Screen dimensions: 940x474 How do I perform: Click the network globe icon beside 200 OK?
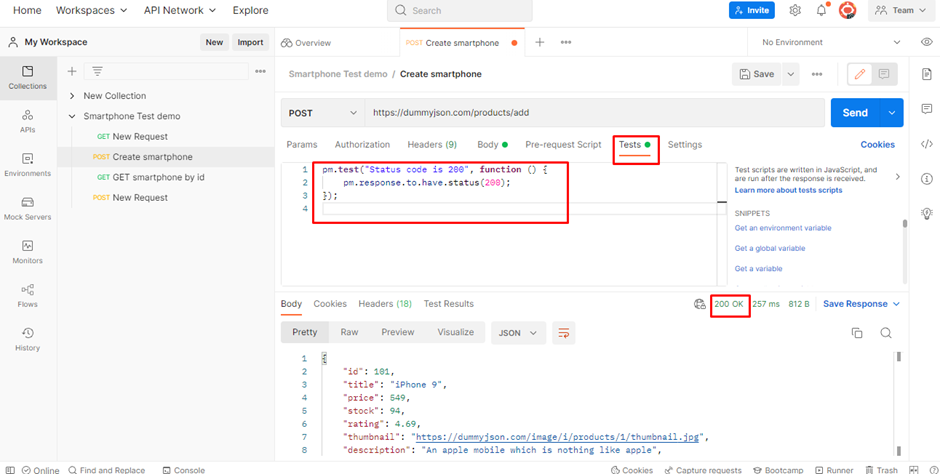[x=699, y=304]
